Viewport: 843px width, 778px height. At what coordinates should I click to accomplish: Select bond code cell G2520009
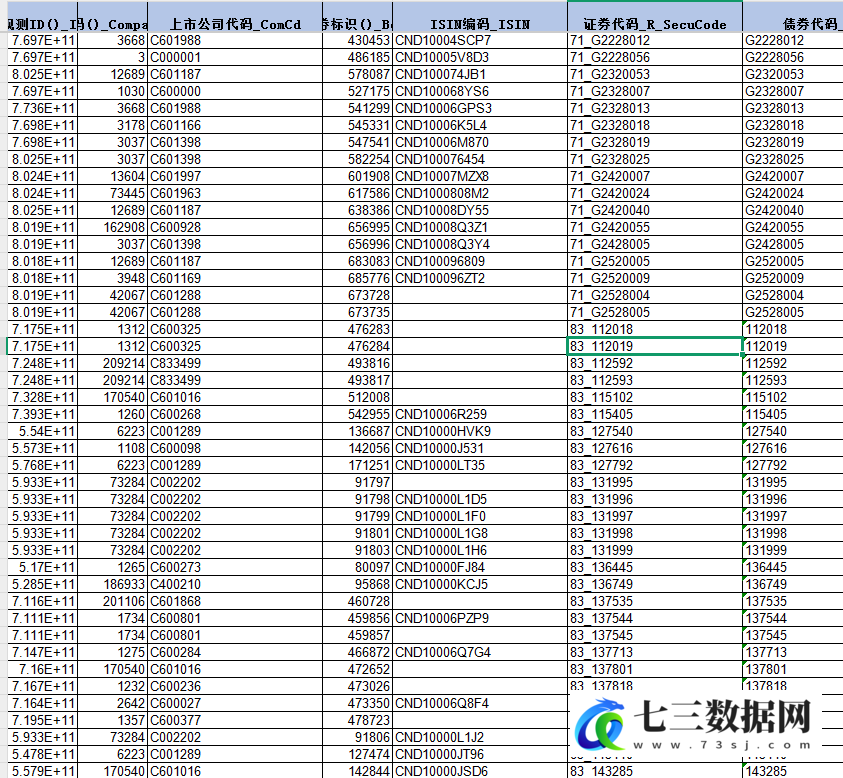point(793,279)
